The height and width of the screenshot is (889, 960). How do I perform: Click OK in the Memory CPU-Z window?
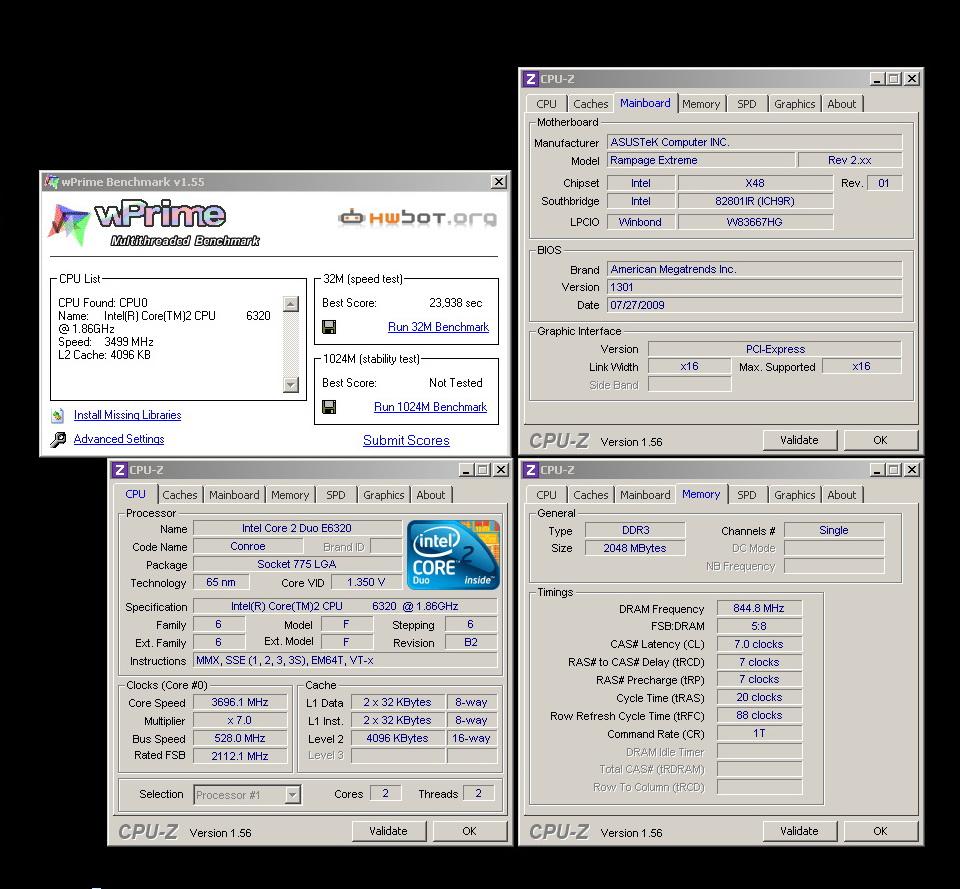click(x=880, y=831)
